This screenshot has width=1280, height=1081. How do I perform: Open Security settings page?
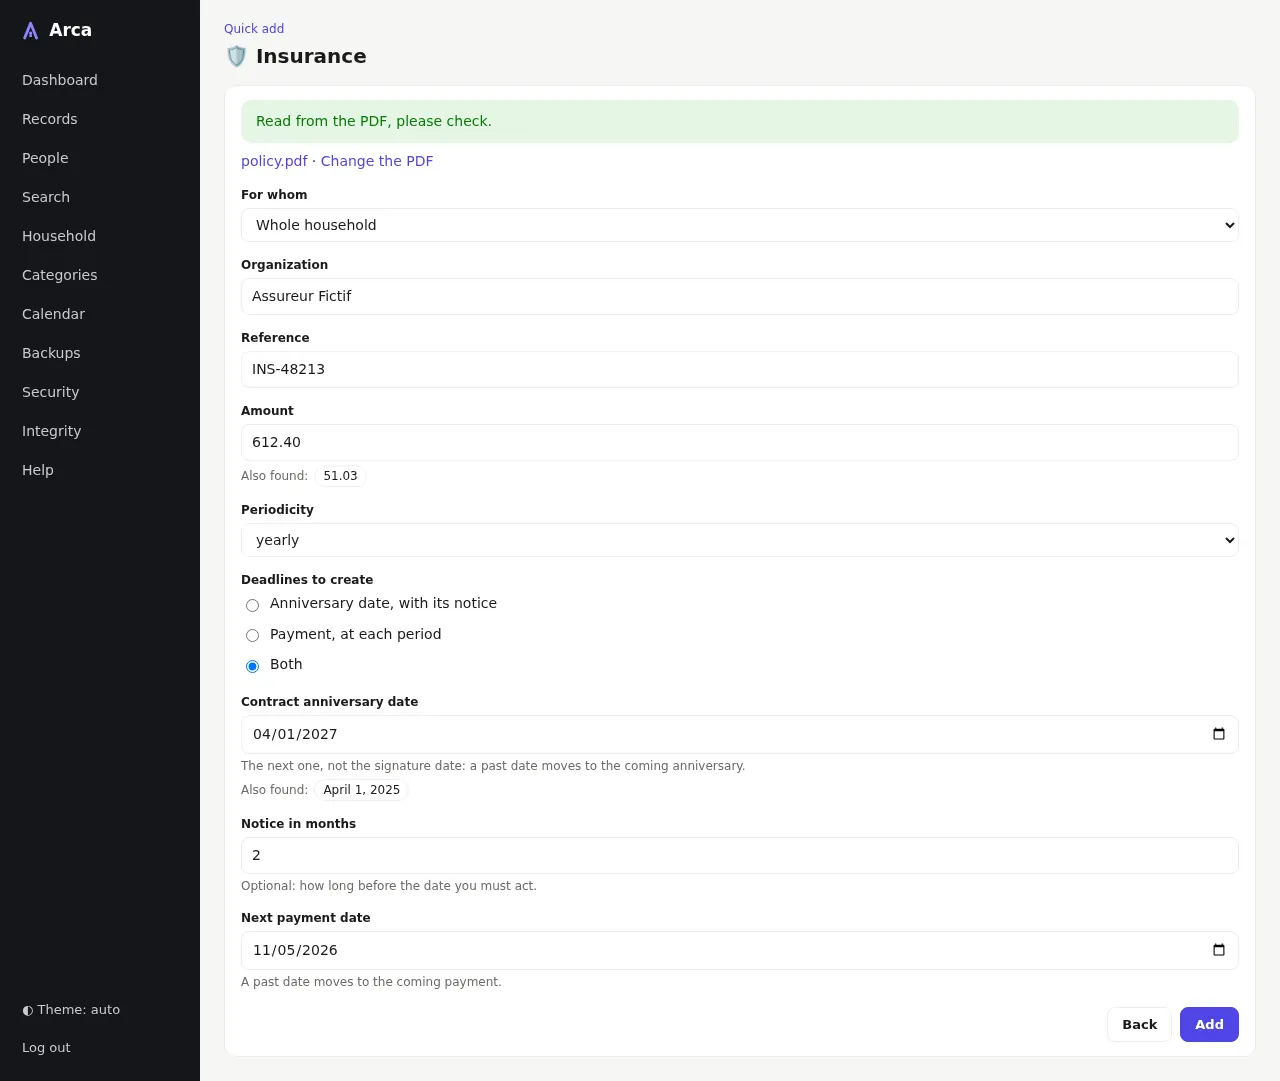(x=50, y=392)
